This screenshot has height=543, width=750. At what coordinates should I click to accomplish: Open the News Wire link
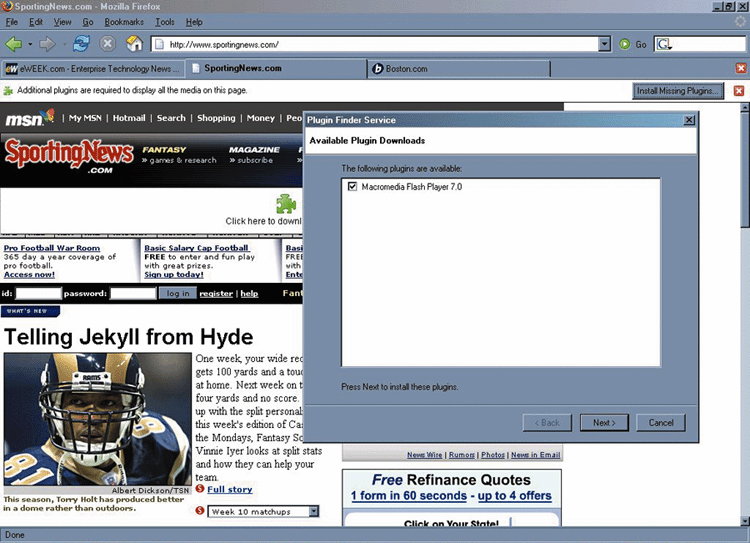(425, 455)
